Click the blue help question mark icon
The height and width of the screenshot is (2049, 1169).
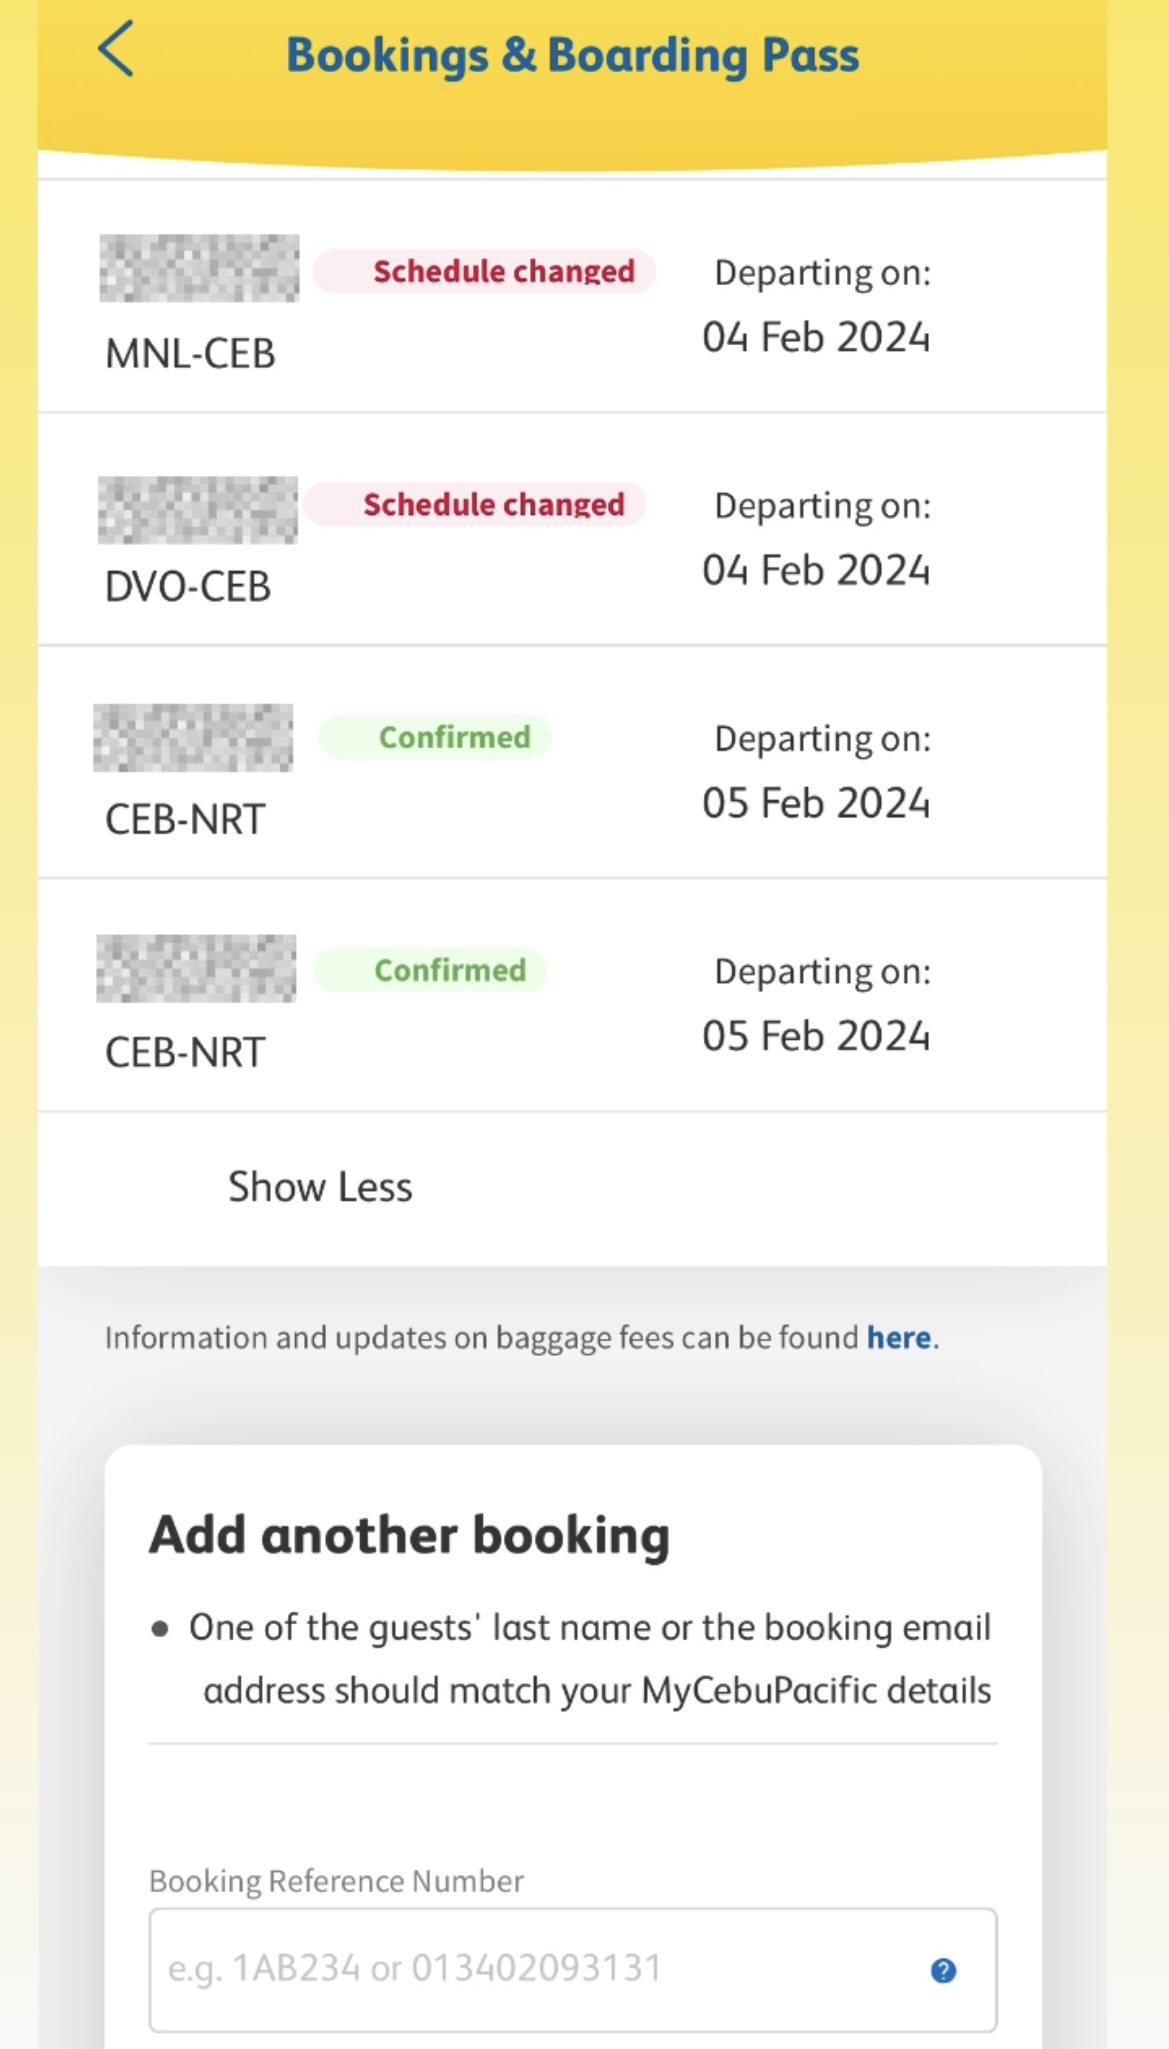point(943,1970)
